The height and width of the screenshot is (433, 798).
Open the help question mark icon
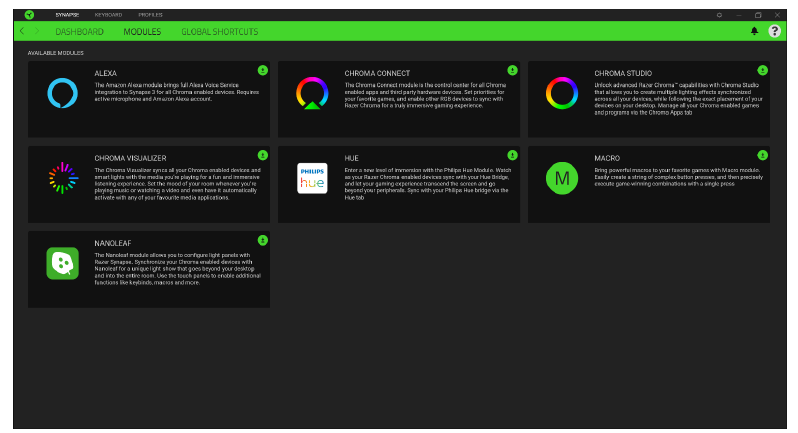pos(775,31)
